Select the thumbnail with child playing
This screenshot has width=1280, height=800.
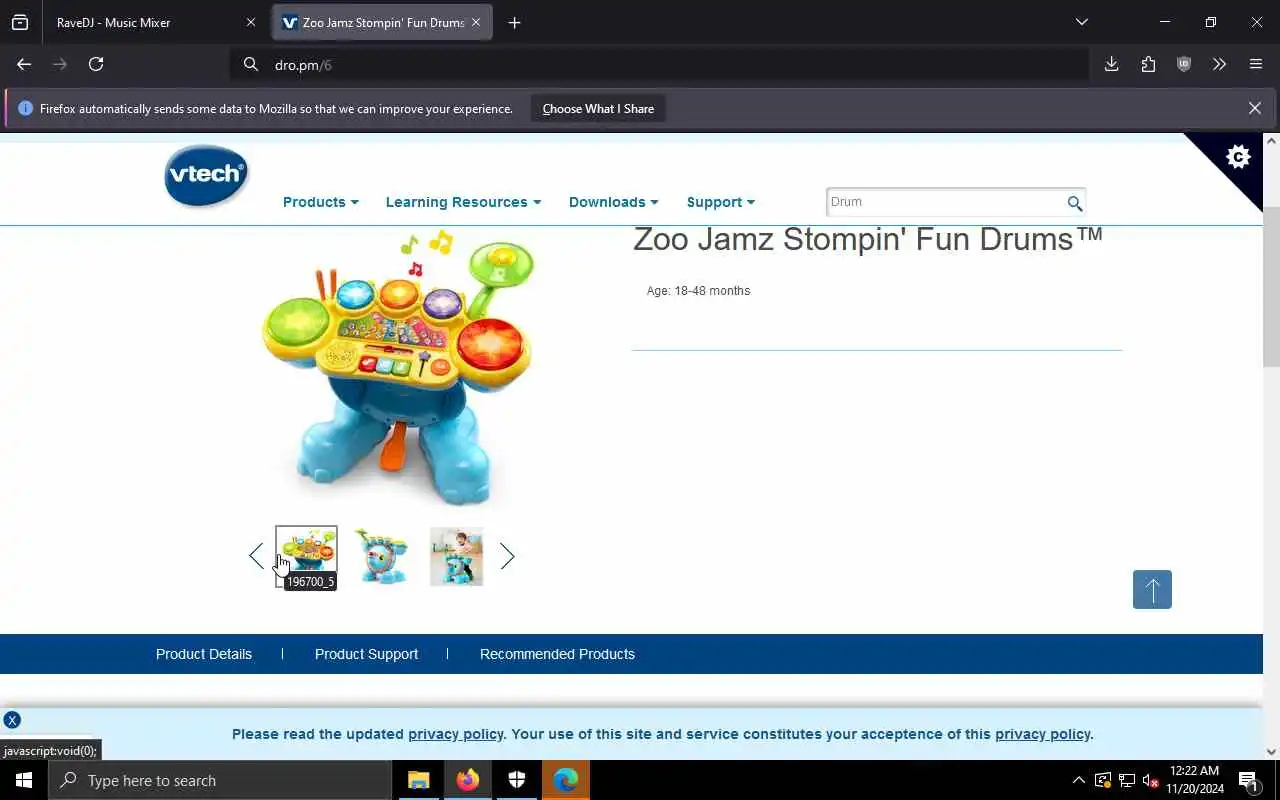(x=457, y=556)
